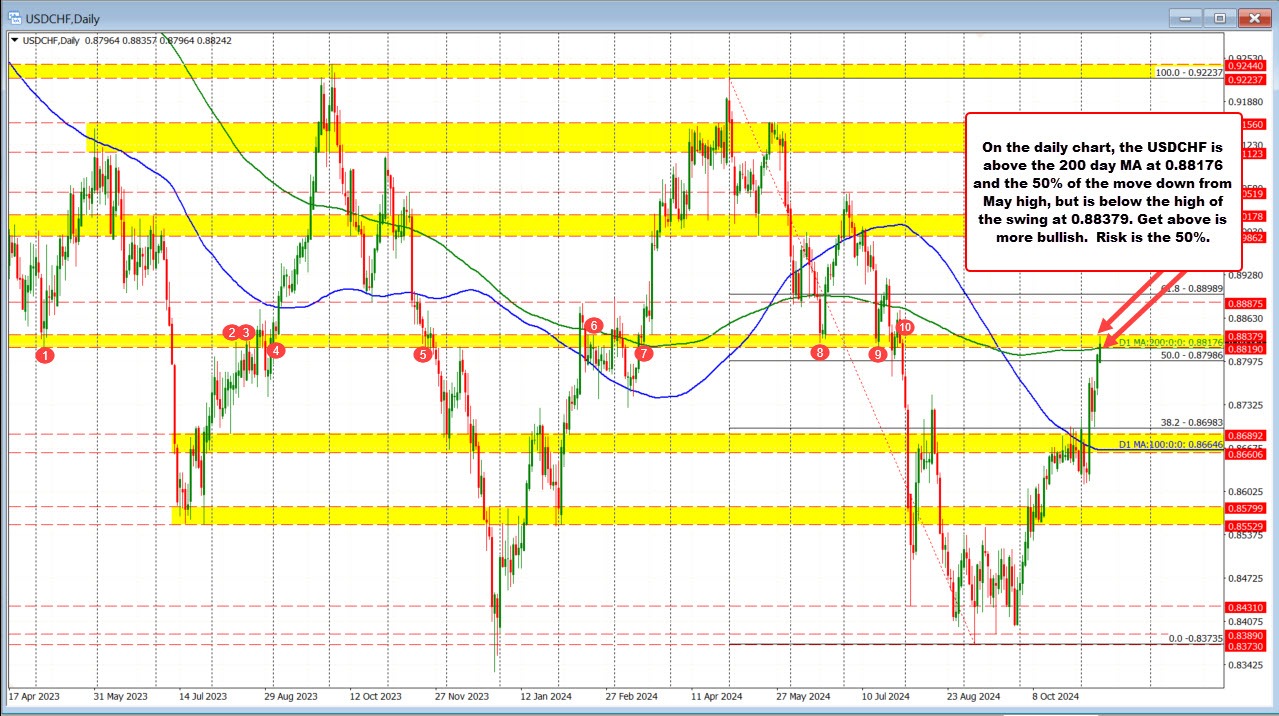Click the 0.88379 red price label
This screenshot has width=1279, height=716.
pos(1250,336)
